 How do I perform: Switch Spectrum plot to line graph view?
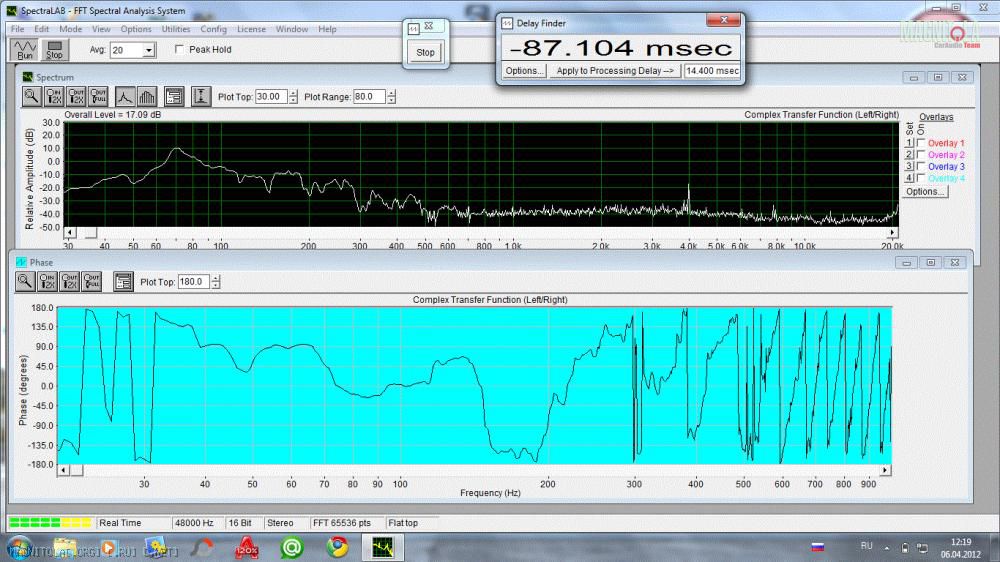click(x=124, y=96)
